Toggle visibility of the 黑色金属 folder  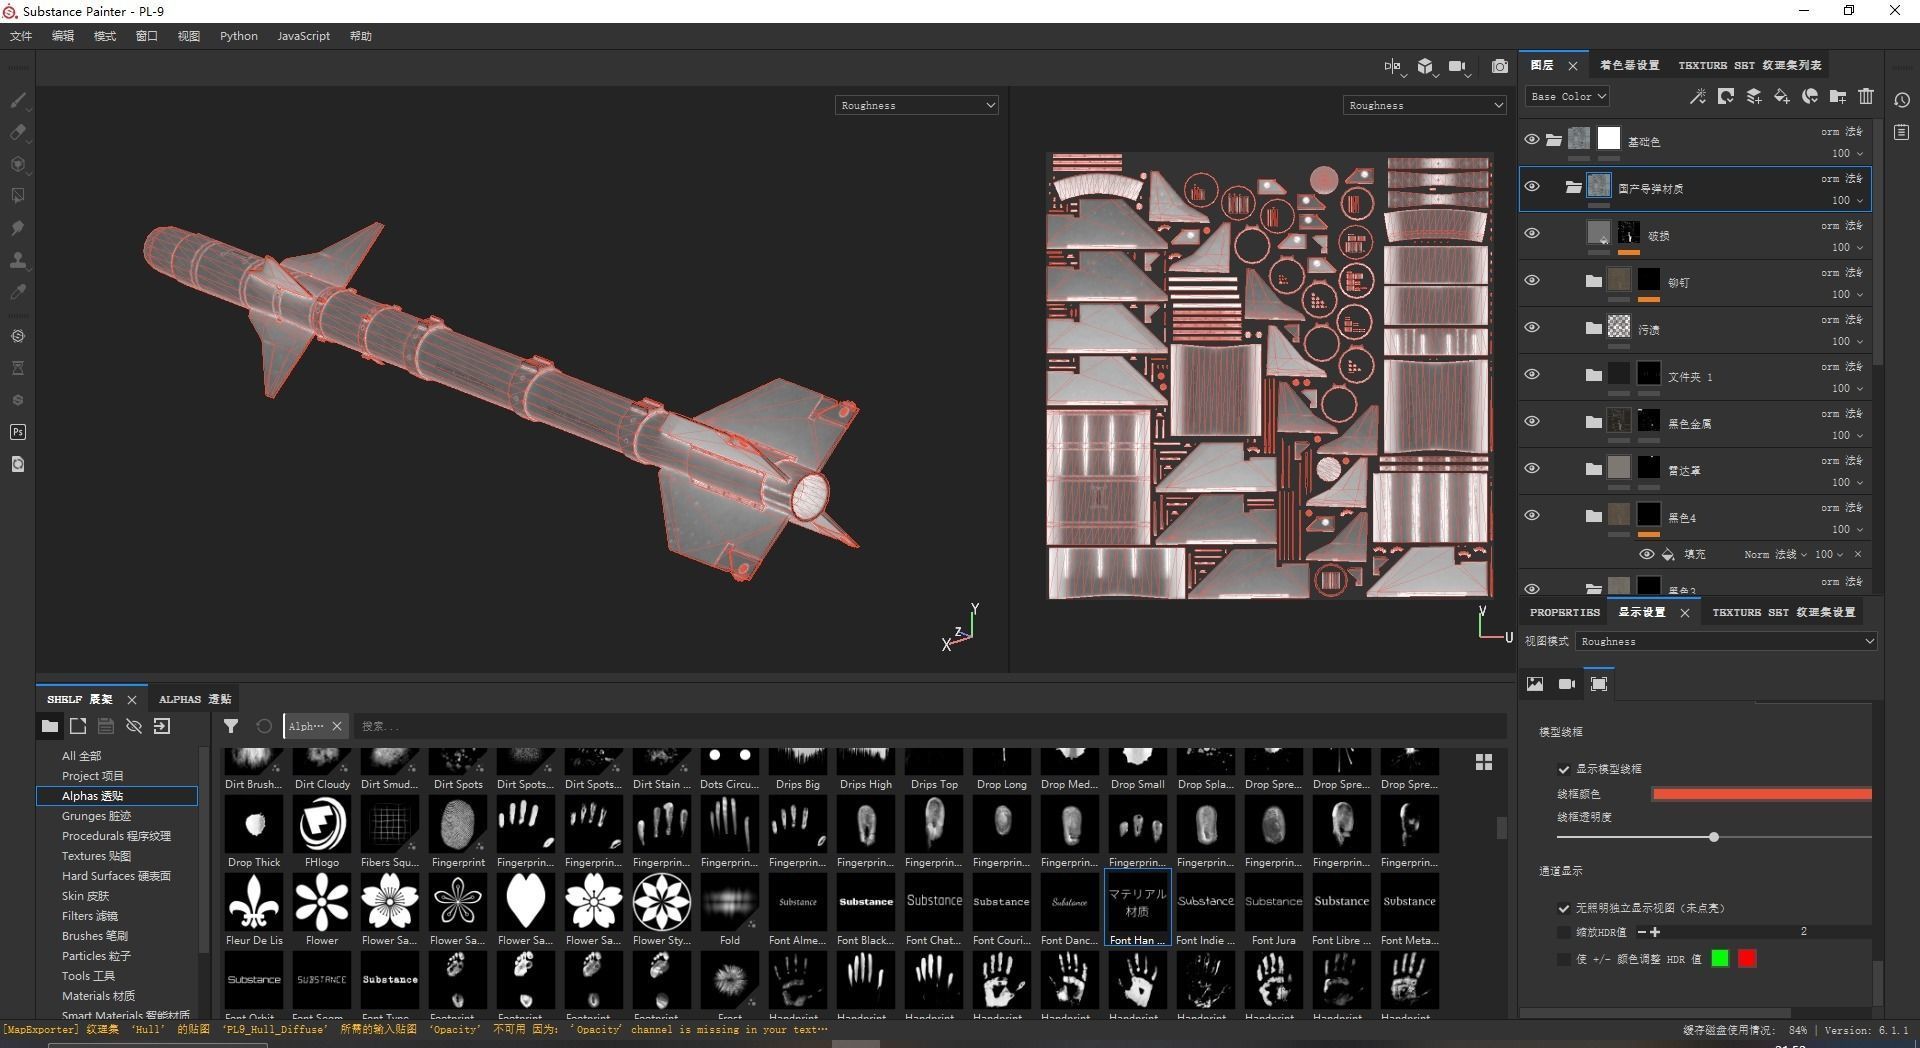(1532, 422)
